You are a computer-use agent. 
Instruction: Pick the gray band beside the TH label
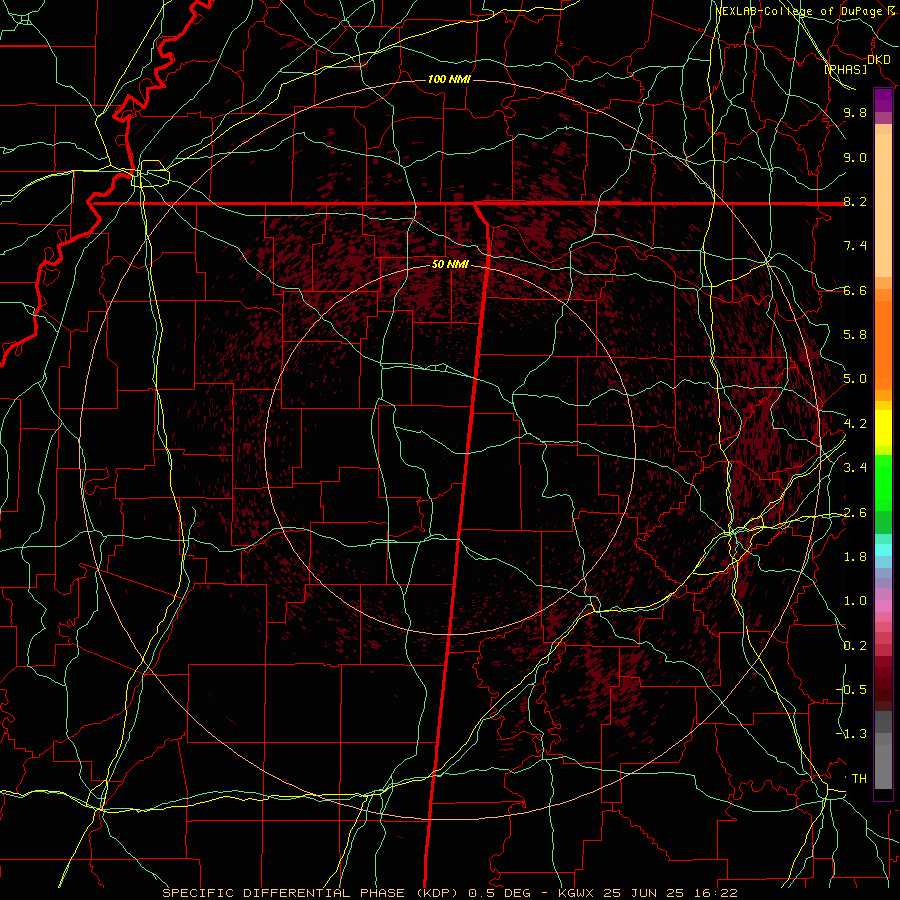tap(883, 766)
